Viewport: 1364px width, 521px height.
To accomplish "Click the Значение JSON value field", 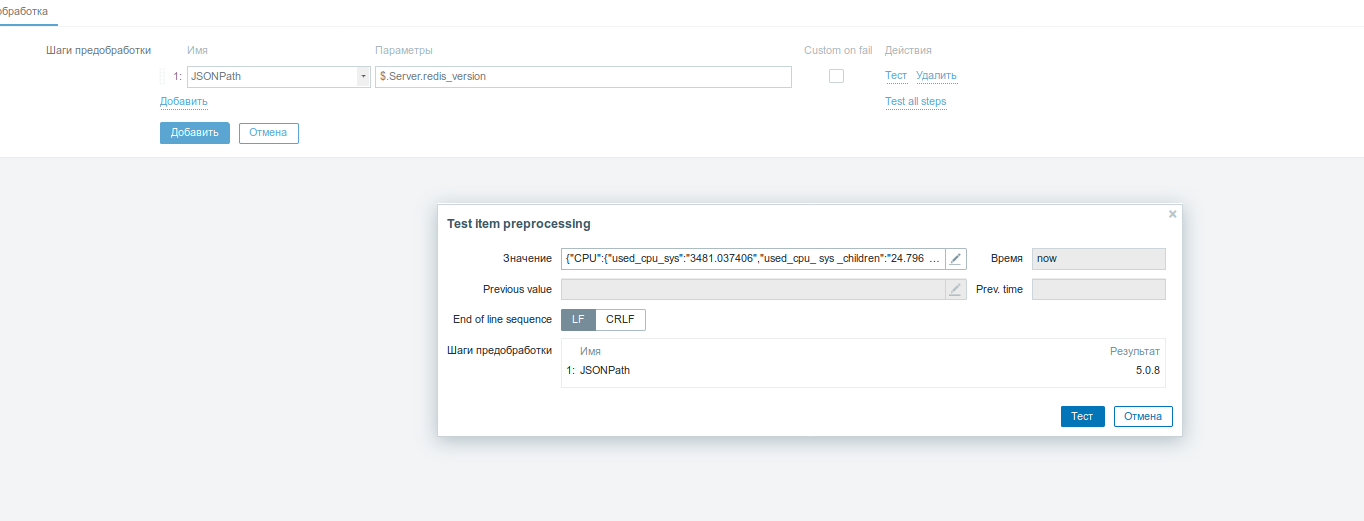I will click(x=753, y=259).
